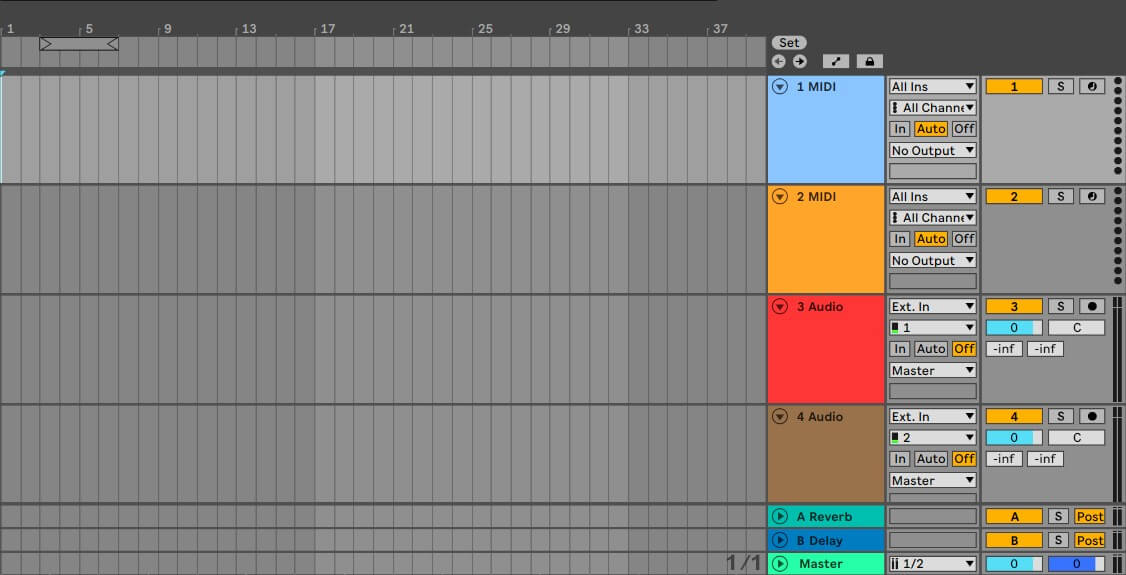Screen dimensions: 1126x575
Task: Unfold the A Reverb return track
Action: pyautogui.click(x=780, y=517)
